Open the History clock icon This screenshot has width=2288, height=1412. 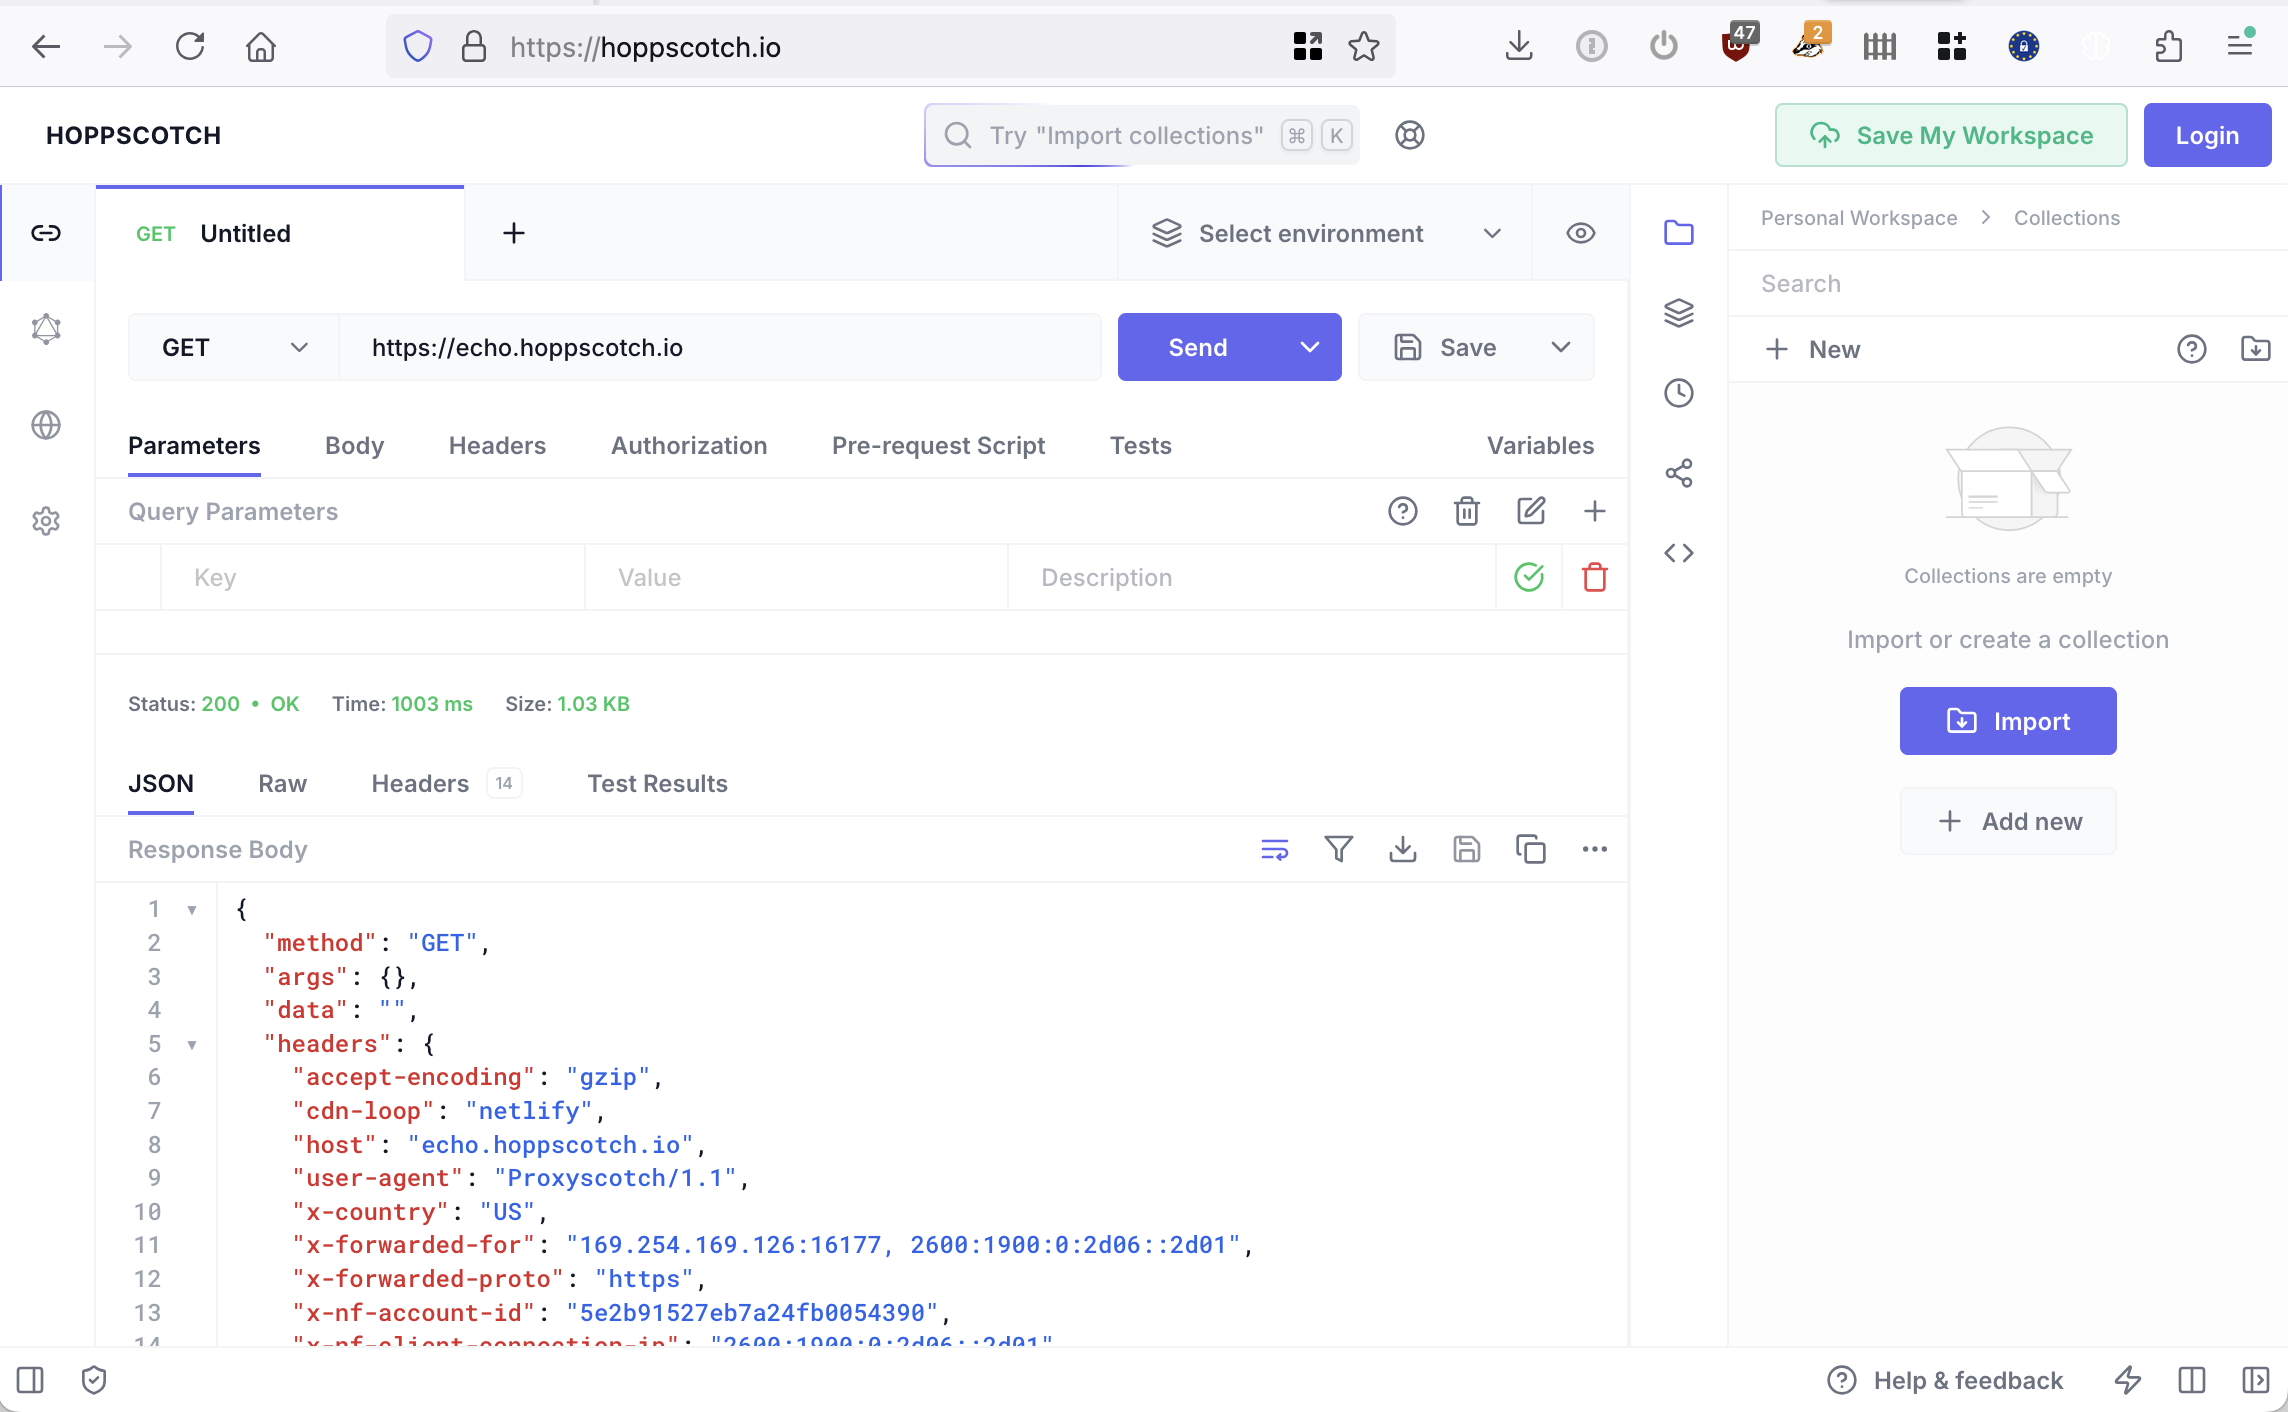coord(1679,393)
